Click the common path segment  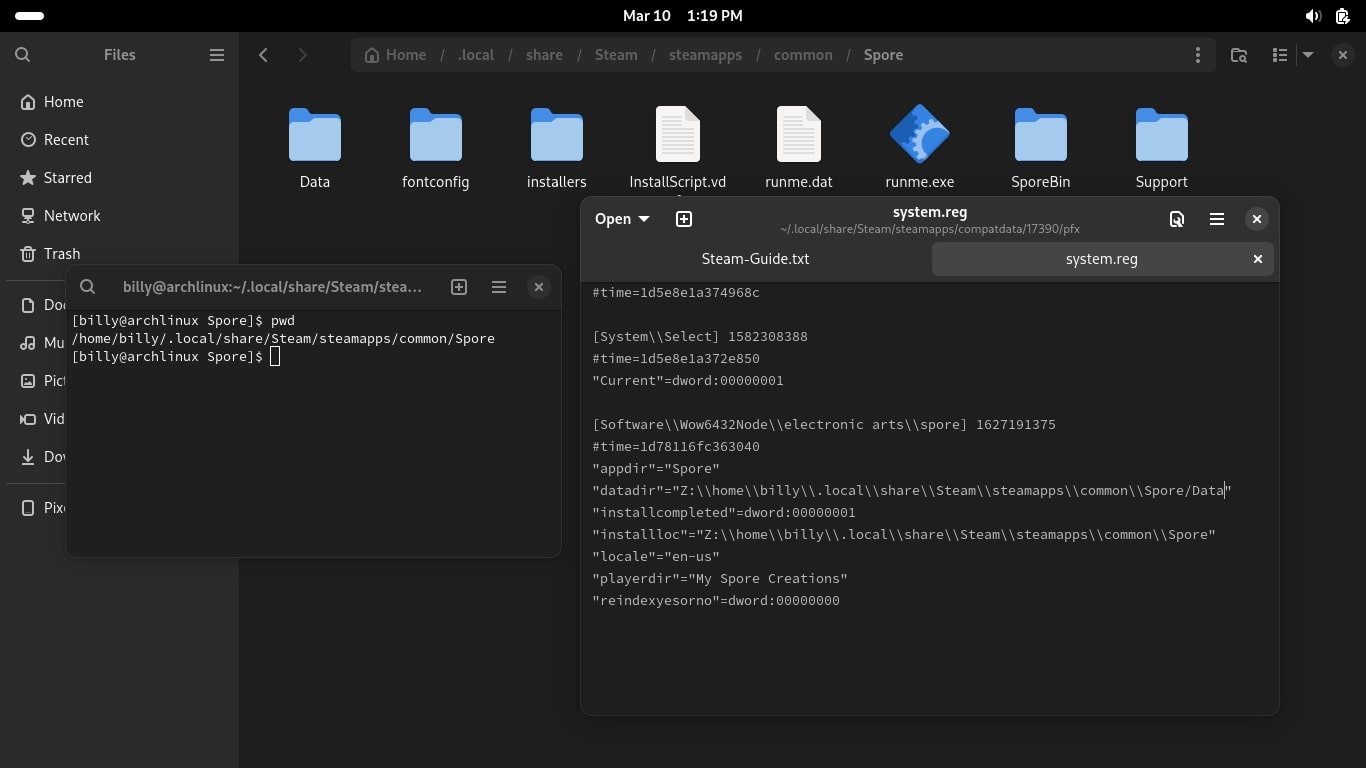pos(803,55)
